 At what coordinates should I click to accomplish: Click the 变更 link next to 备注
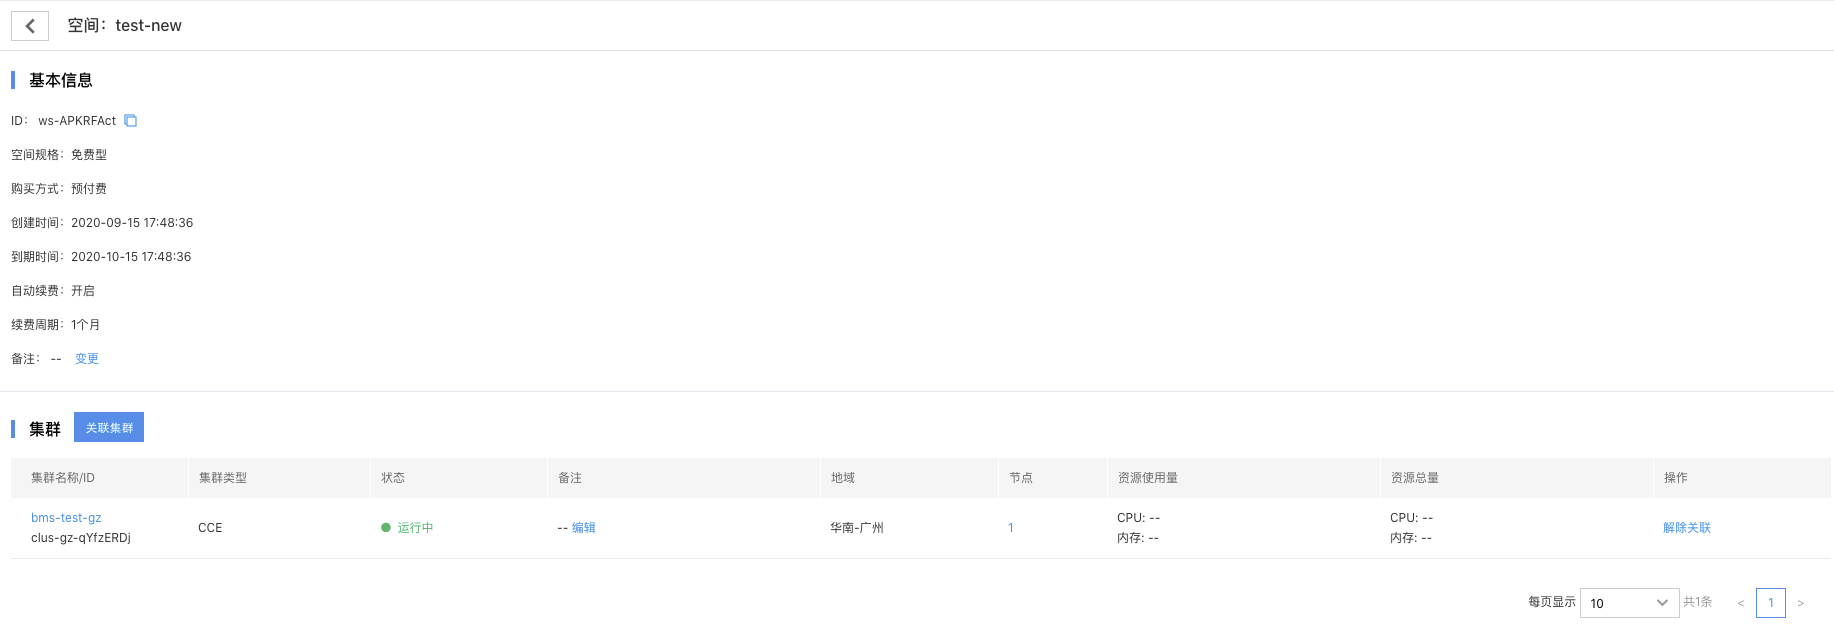pos(87,359)
